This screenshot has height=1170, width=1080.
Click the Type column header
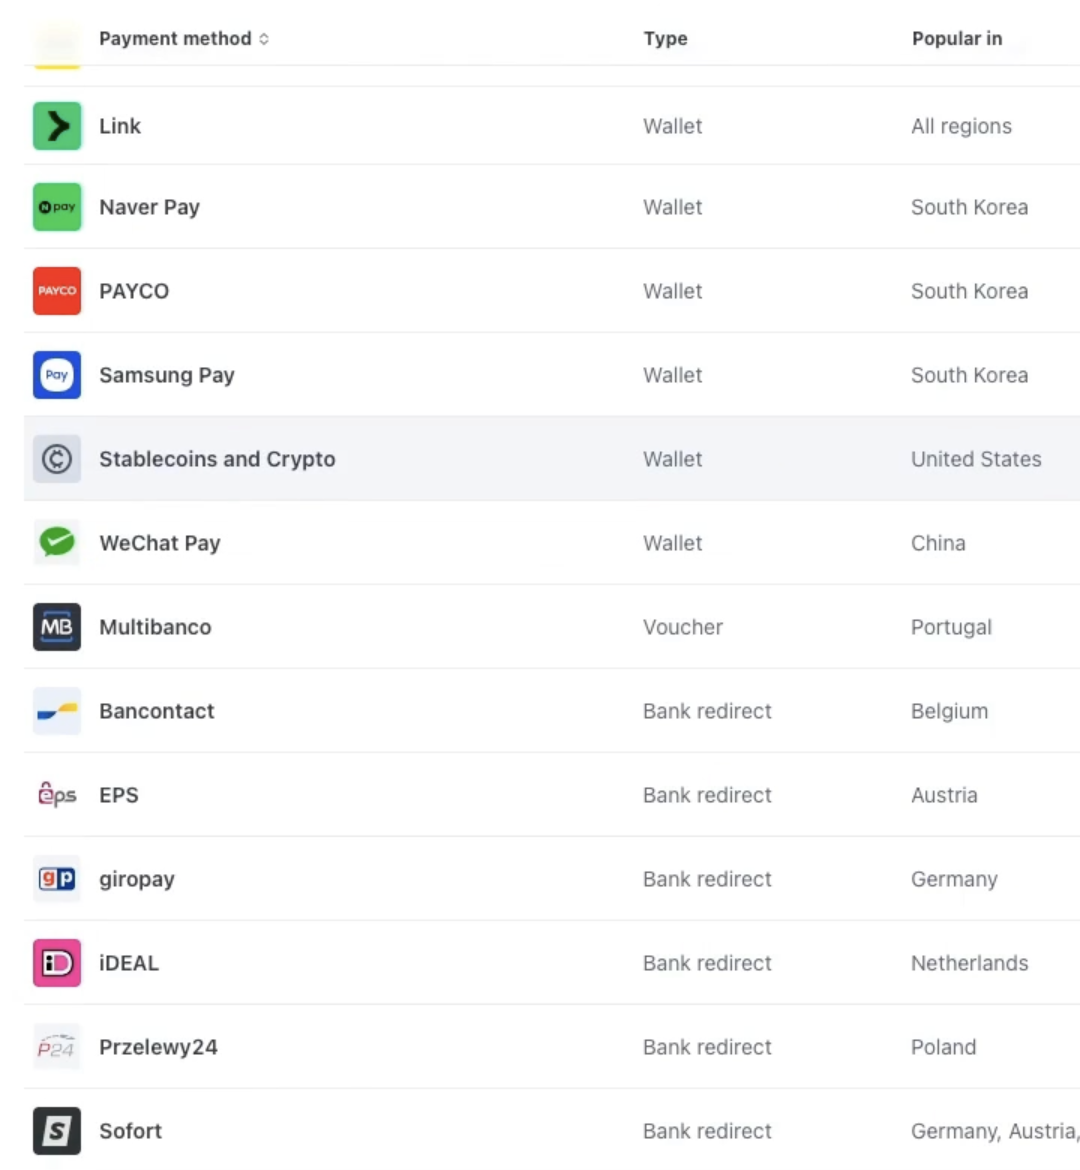tap(665, 38)
